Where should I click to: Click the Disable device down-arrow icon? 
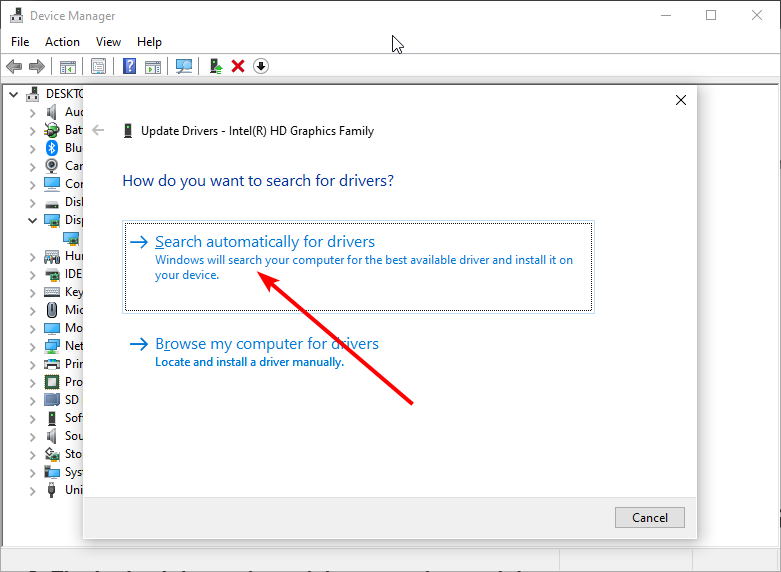pyautogui.click(x=261, y=66)
